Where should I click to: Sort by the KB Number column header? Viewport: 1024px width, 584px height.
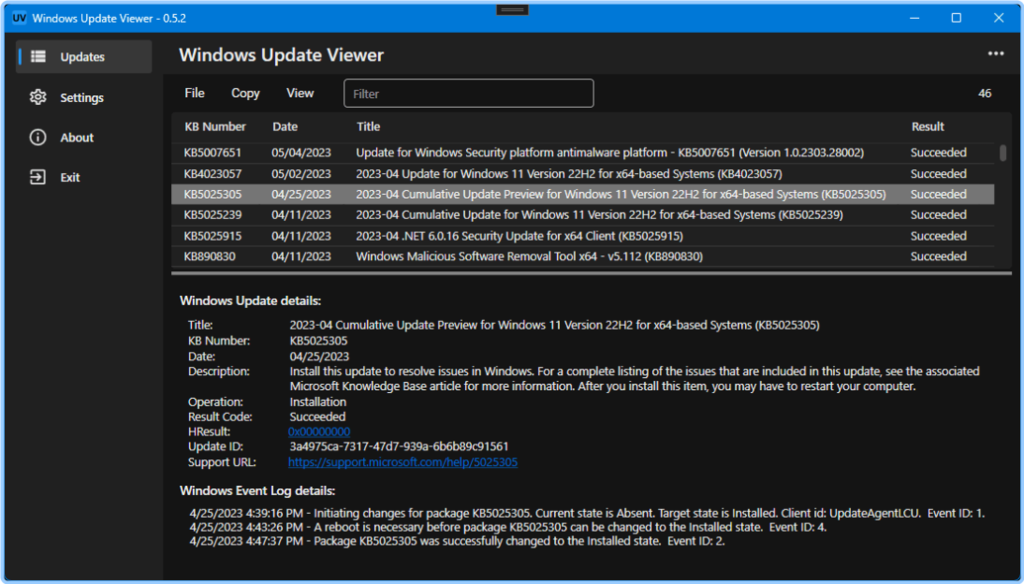pos(215,127)
